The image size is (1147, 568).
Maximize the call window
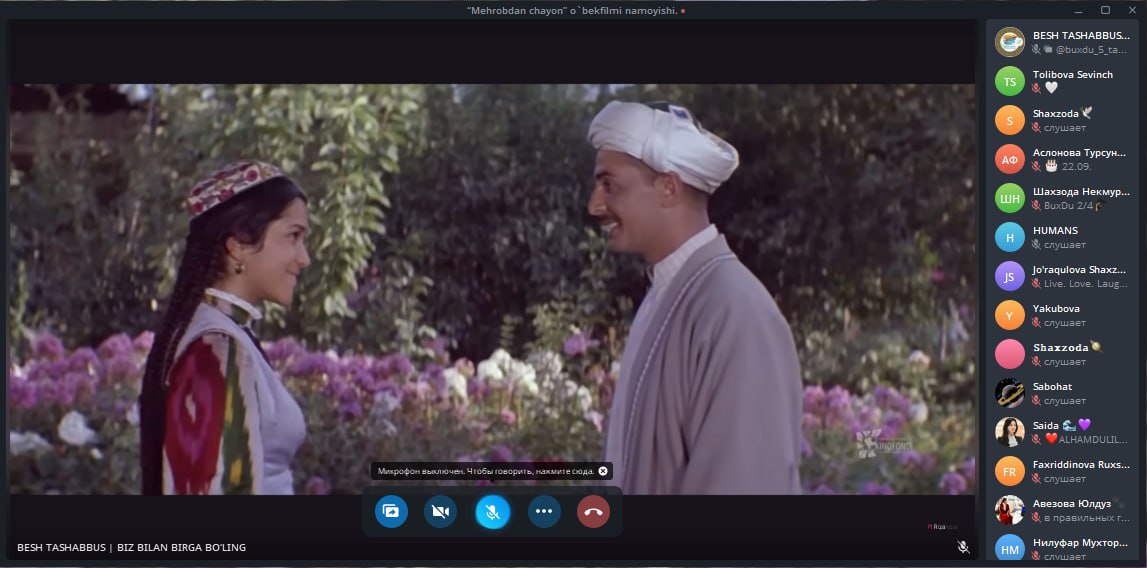tap(1105, 10)
